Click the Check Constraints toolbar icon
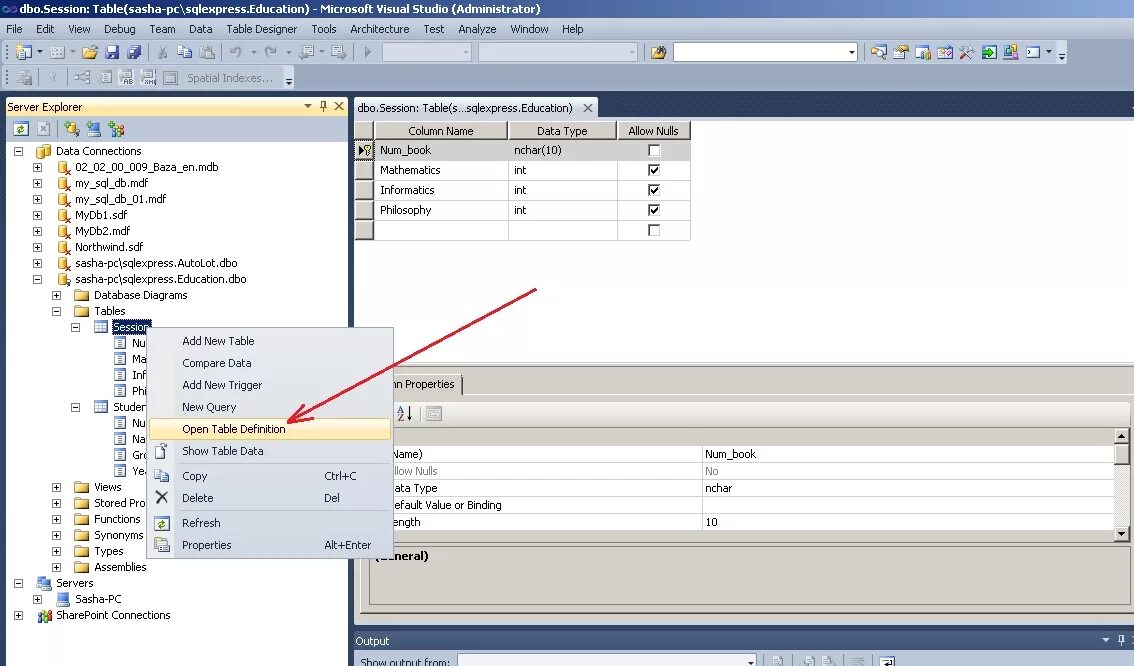The width and height of the screenshot is (1134, 666). (x=171, y=77)
